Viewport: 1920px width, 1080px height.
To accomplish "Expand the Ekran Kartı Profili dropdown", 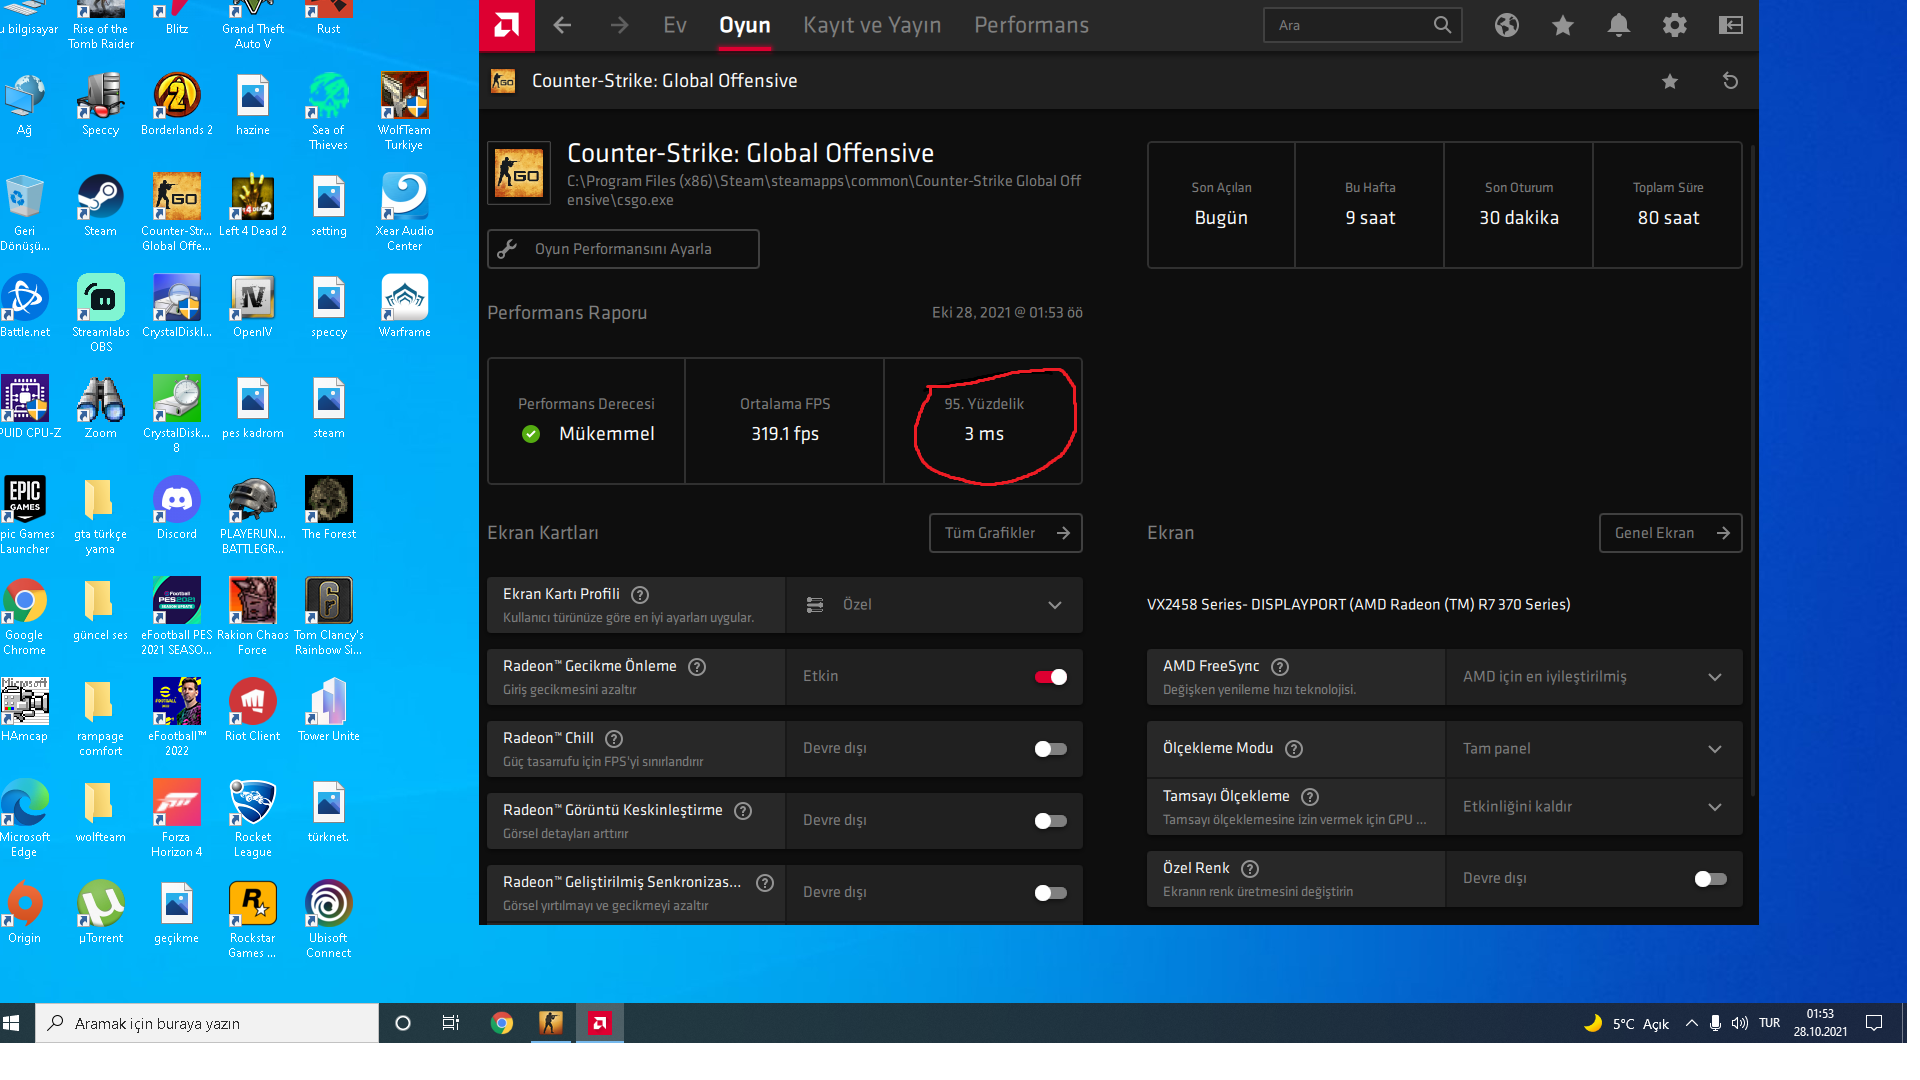I will (x=1054, y=605).
